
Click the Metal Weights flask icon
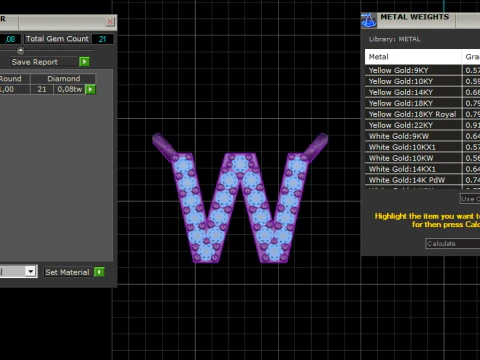coord(369,20)
